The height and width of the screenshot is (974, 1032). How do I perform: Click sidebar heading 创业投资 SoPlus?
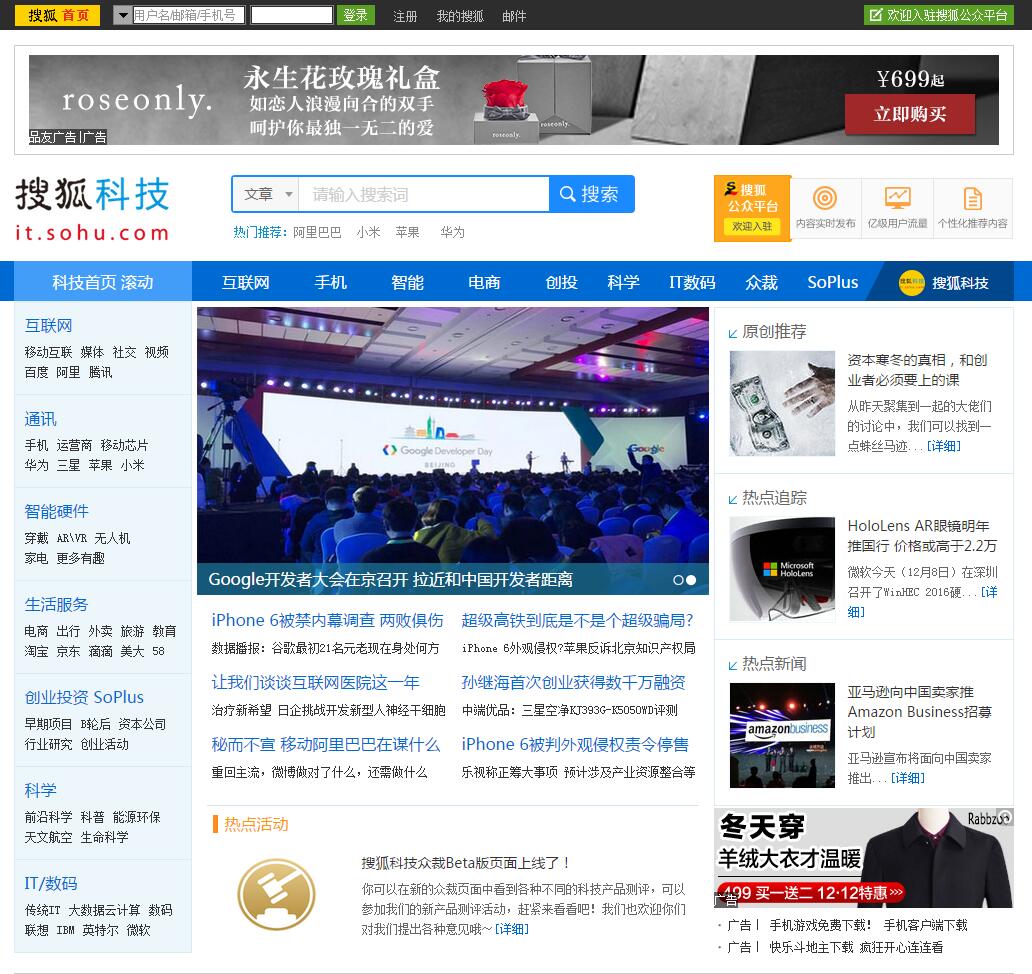tap(84, 698)
